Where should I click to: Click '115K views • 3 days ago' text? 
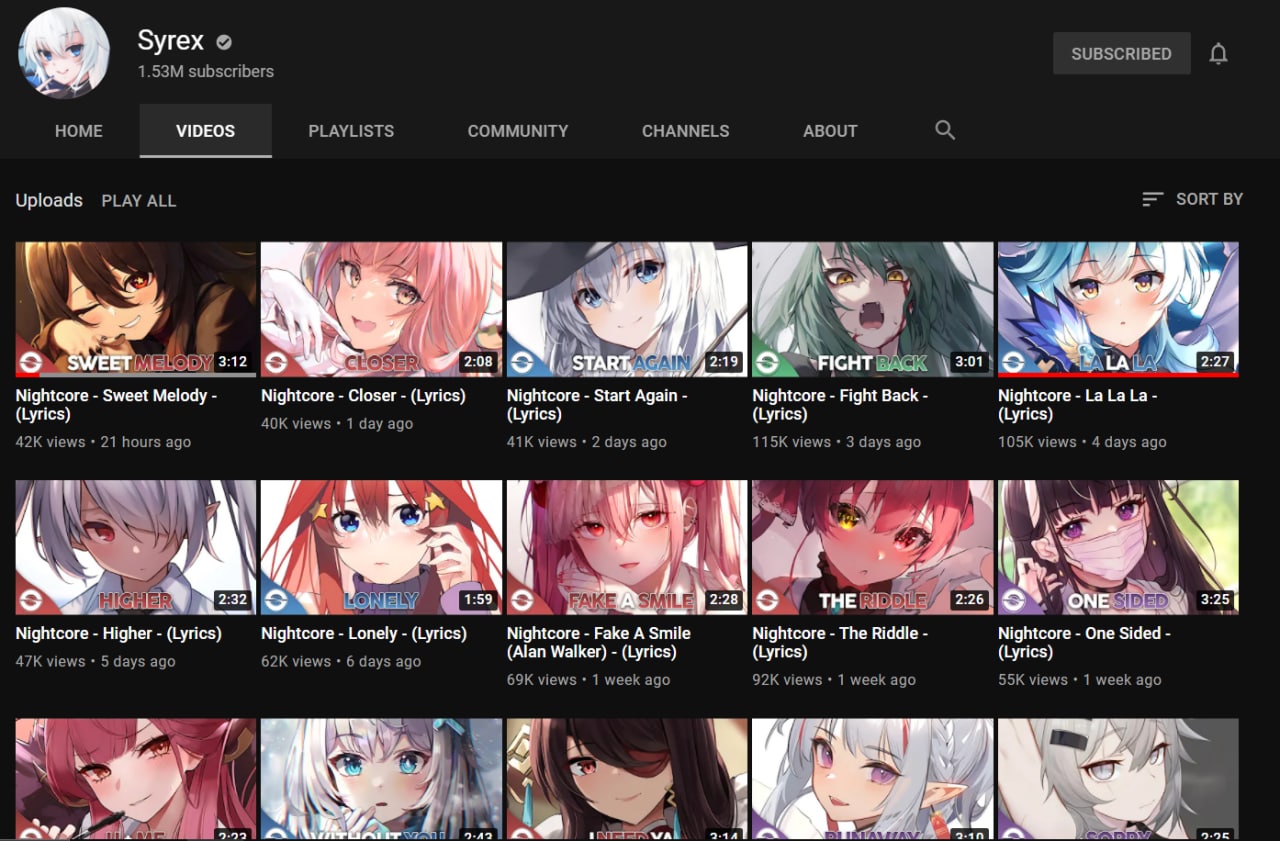click(x=836, y=442)
